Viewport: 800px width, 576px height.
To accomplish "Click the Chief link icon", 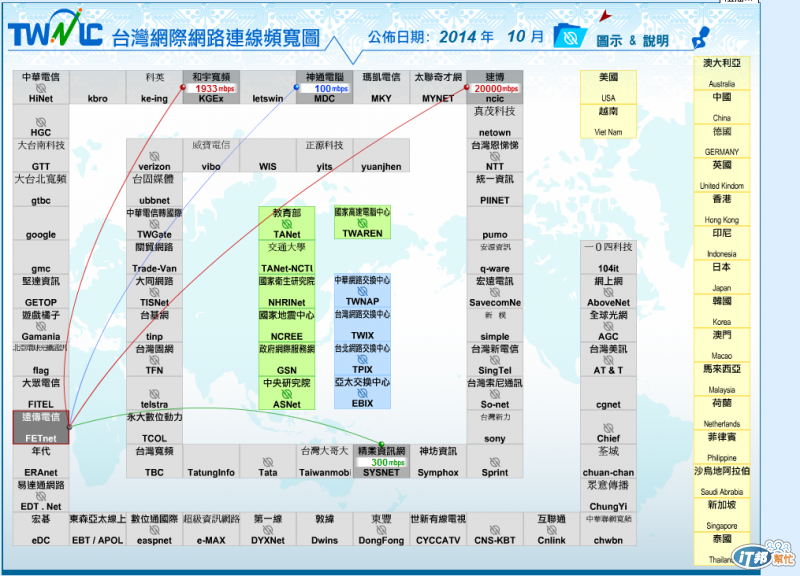I will pyautogui.click(x=608, y=428).
